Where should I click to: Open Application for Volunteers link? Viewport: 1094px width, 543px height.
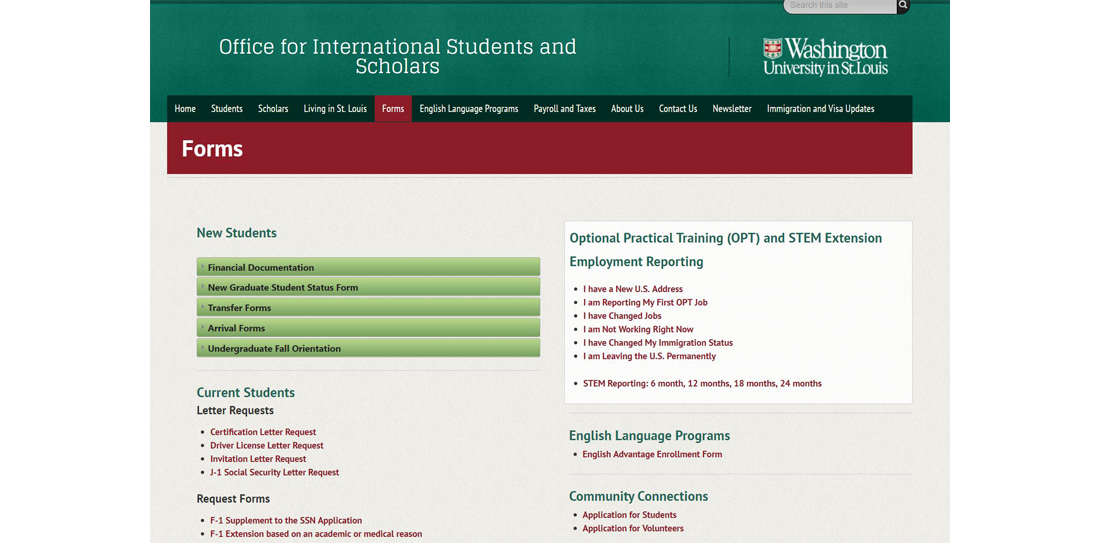click(633, 528)
